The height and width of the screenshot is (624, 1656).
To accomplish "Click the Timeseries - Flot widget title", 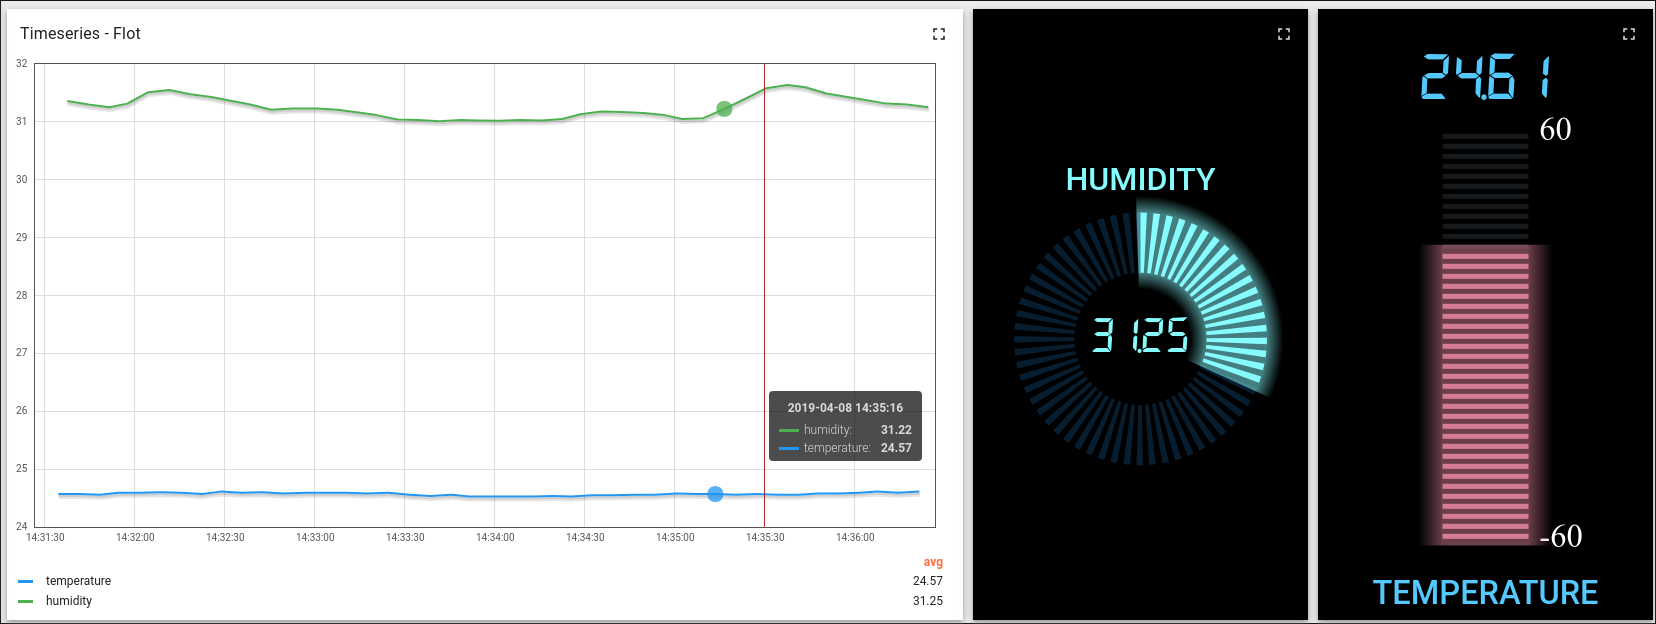I will [x=80, y=33].
